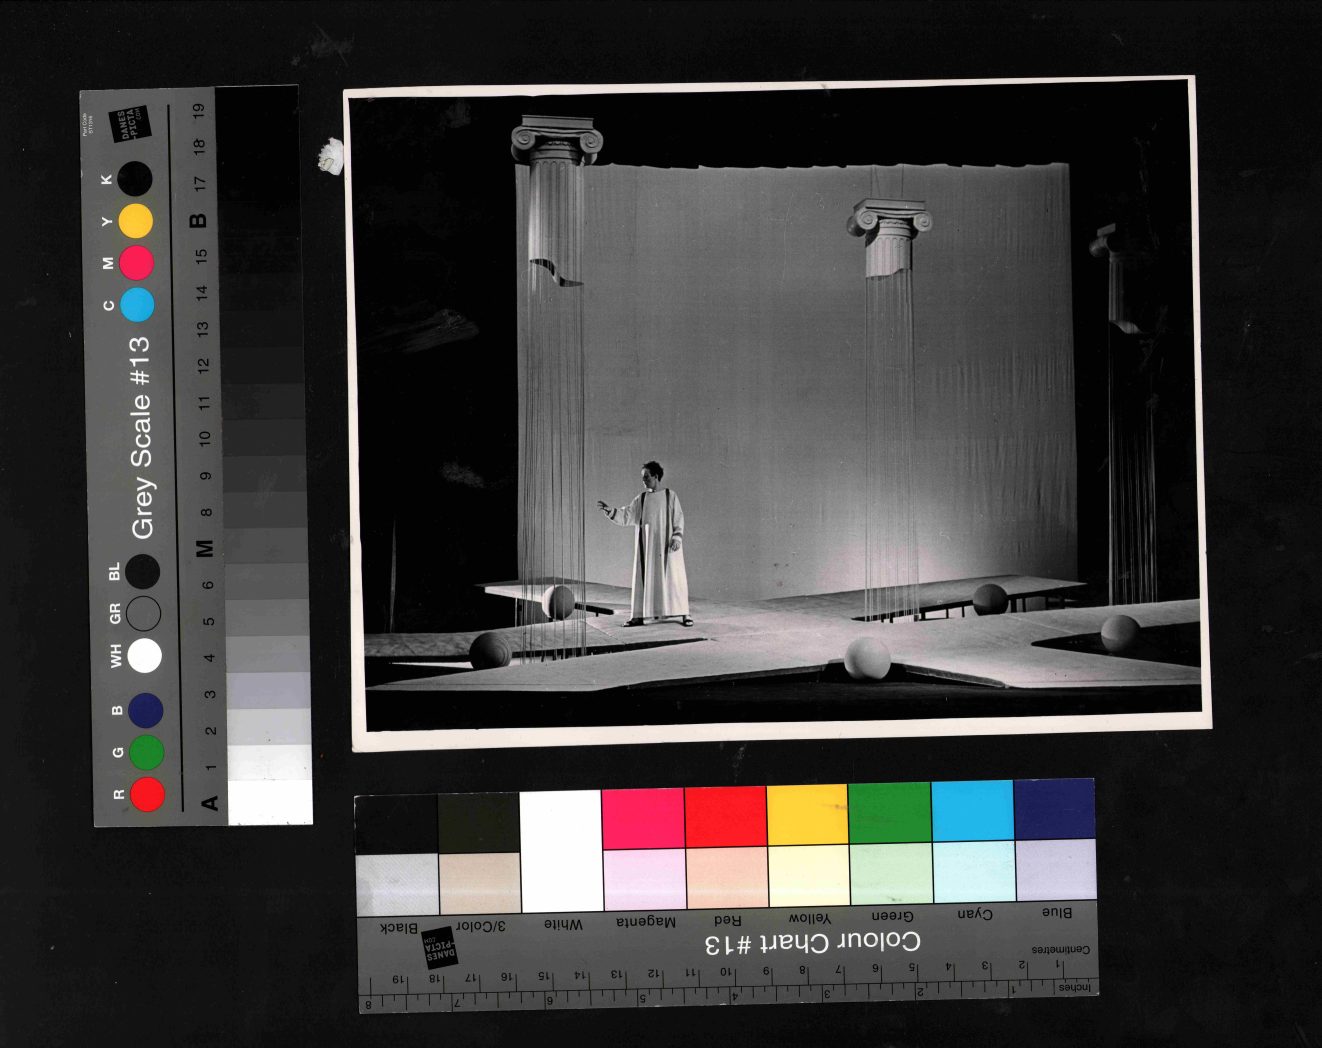Select the white patch at grey scale step A
The image size is (1322, 1048).
[270, 802]
